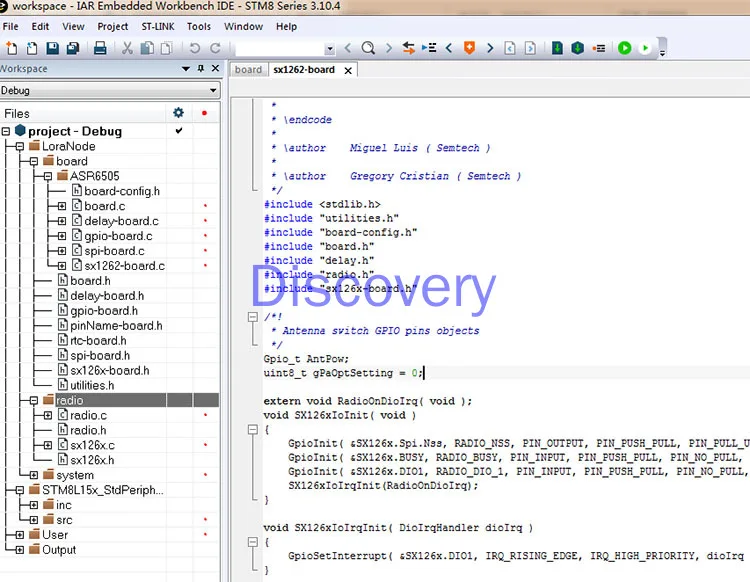Toggle breakpoint with the red-dot icon
Viewport: 750px width, 582px height.
598,48
